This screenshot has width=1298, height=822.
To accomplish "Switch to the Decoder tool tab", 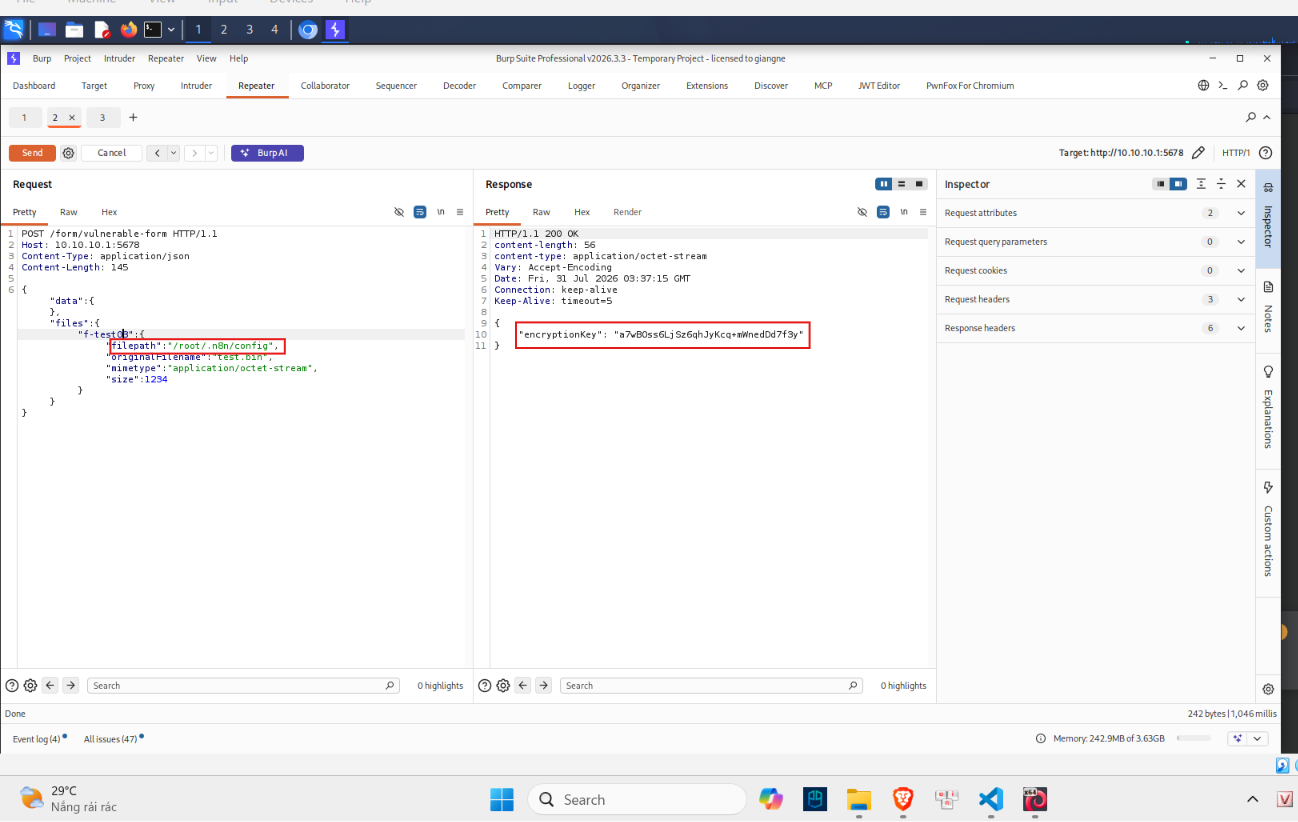I will tap(459, 86).
